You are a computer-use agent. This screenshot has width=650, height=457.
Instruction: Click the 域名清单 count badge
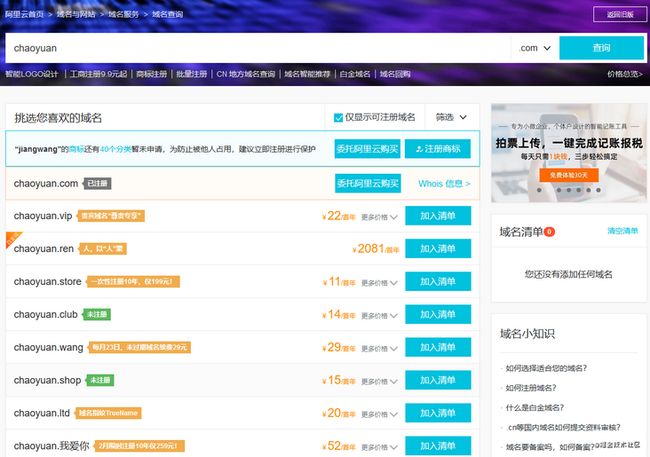pyautogui.click(x=549, y=231)
